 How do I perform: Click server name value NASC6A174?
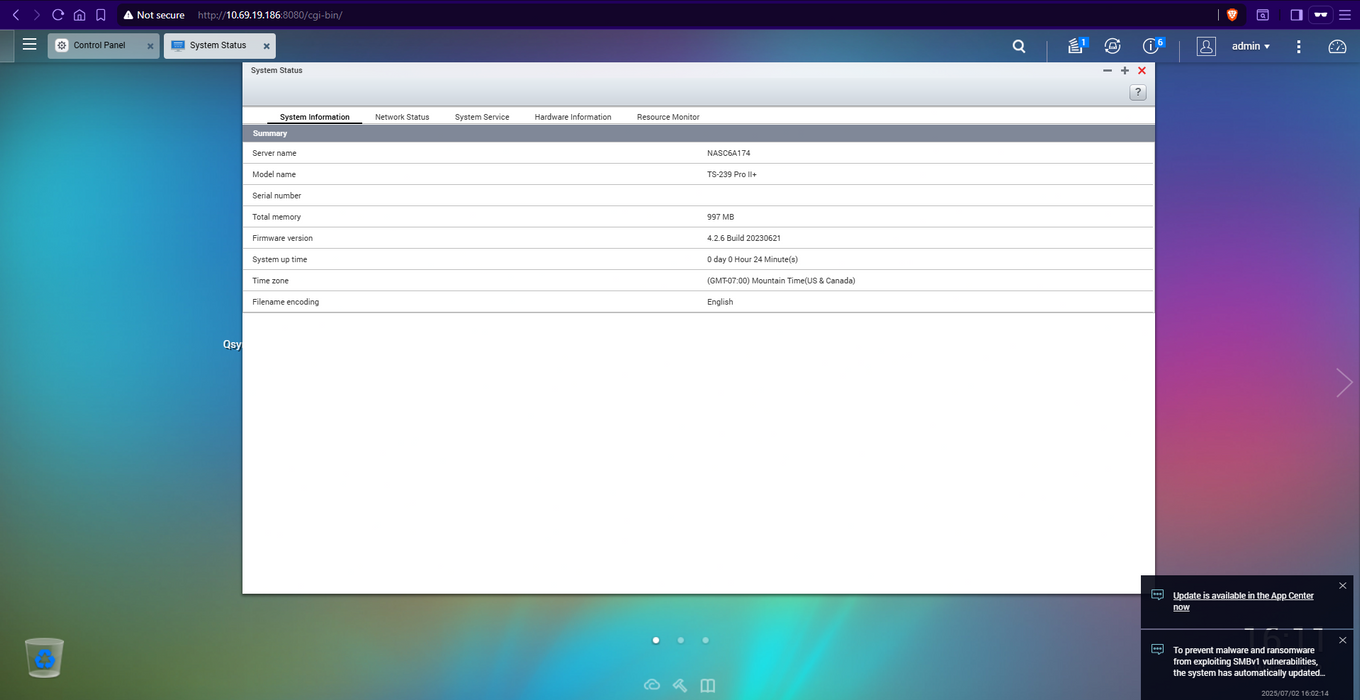coord(728,153)
